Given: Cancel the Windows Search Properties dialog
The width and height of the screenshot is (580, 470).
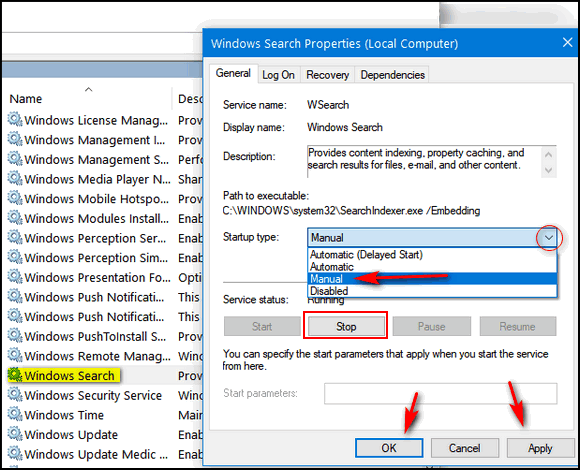Looking at the screenshot, I should pyautogui.click(x=465, y=448).
